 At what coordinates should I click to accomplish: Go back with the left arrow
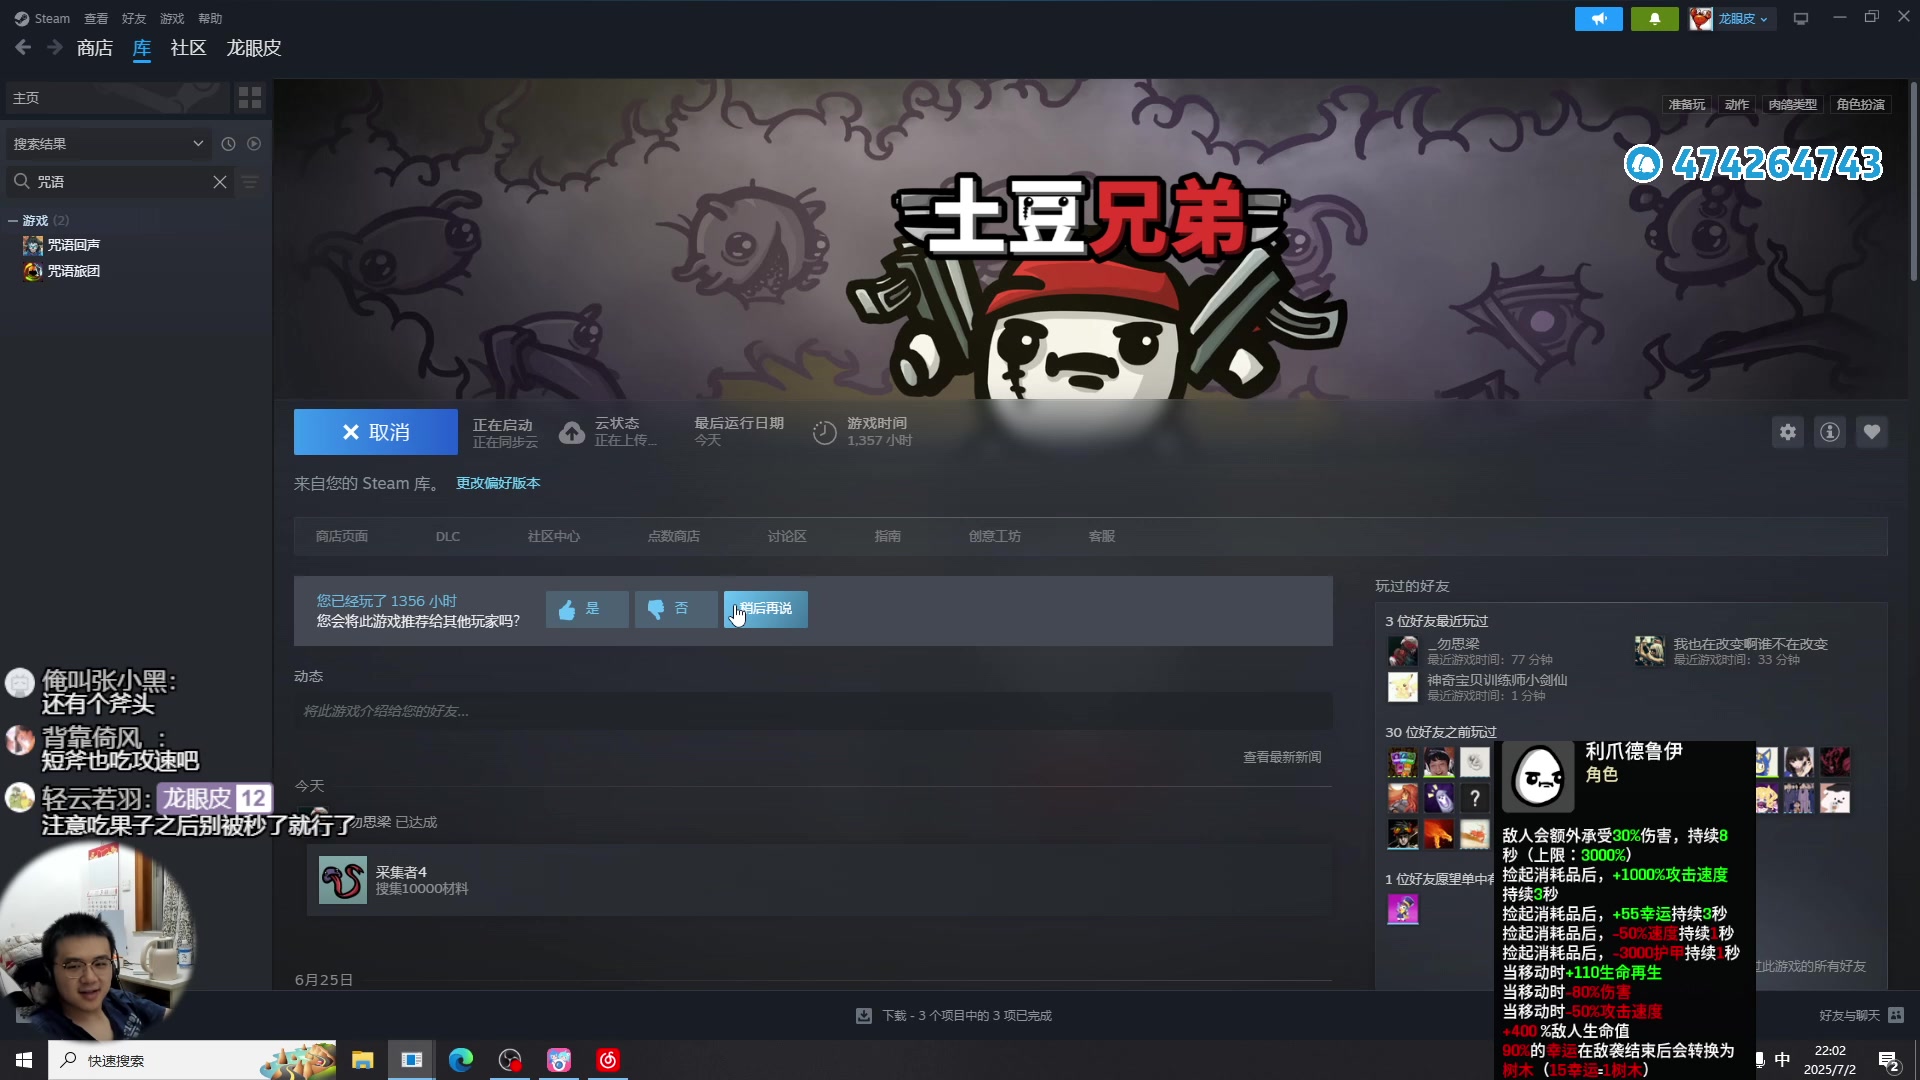click(23, 47)
